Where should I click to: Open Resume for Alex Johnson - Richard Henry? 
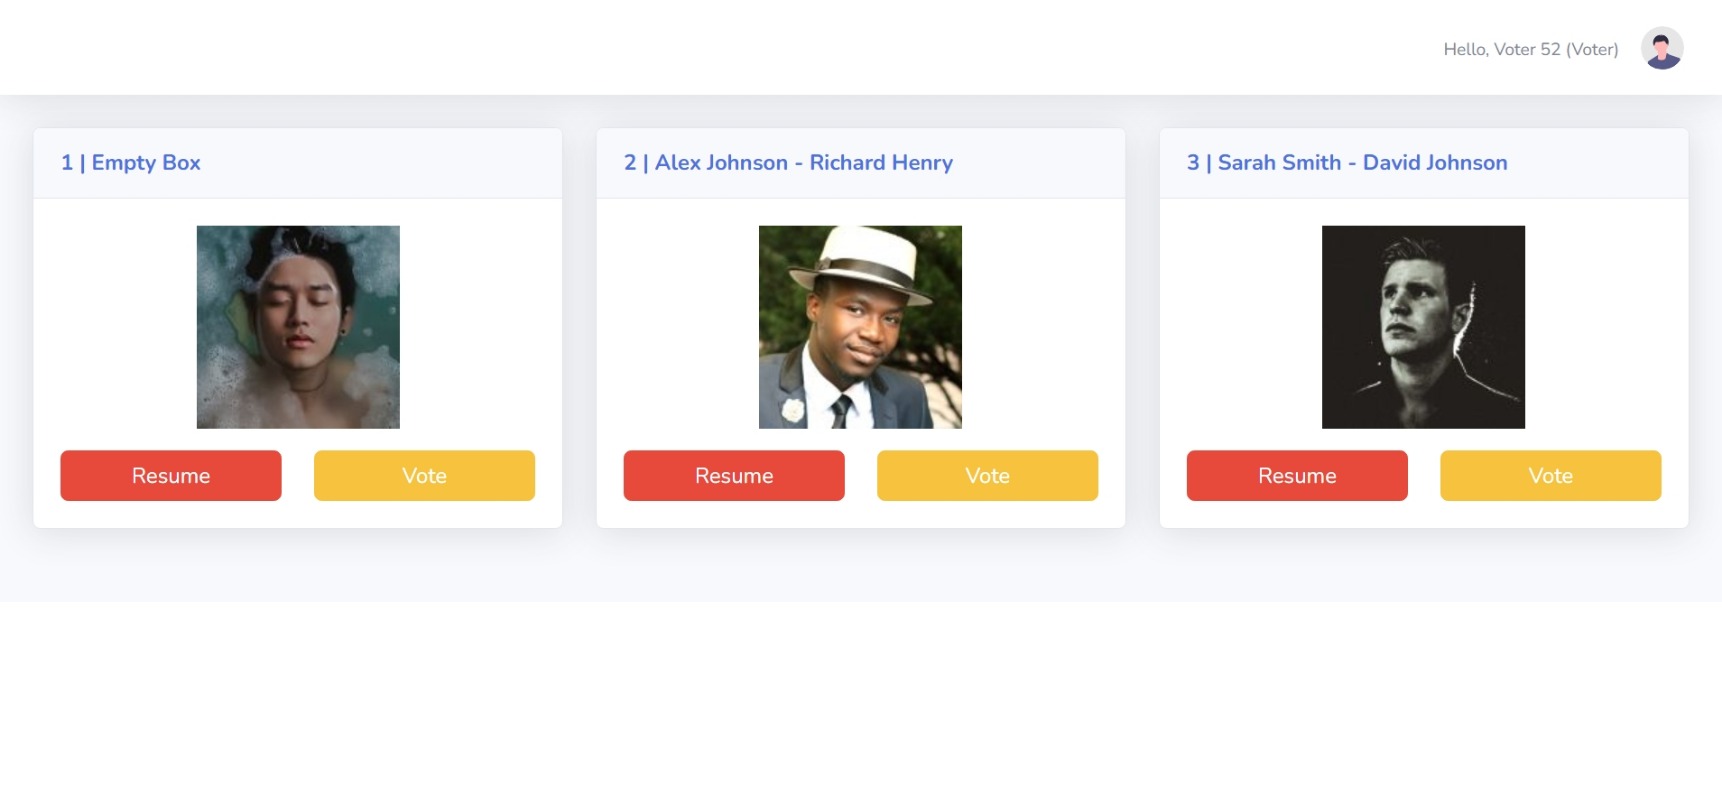pyautogui.click(x=734, y=476)
